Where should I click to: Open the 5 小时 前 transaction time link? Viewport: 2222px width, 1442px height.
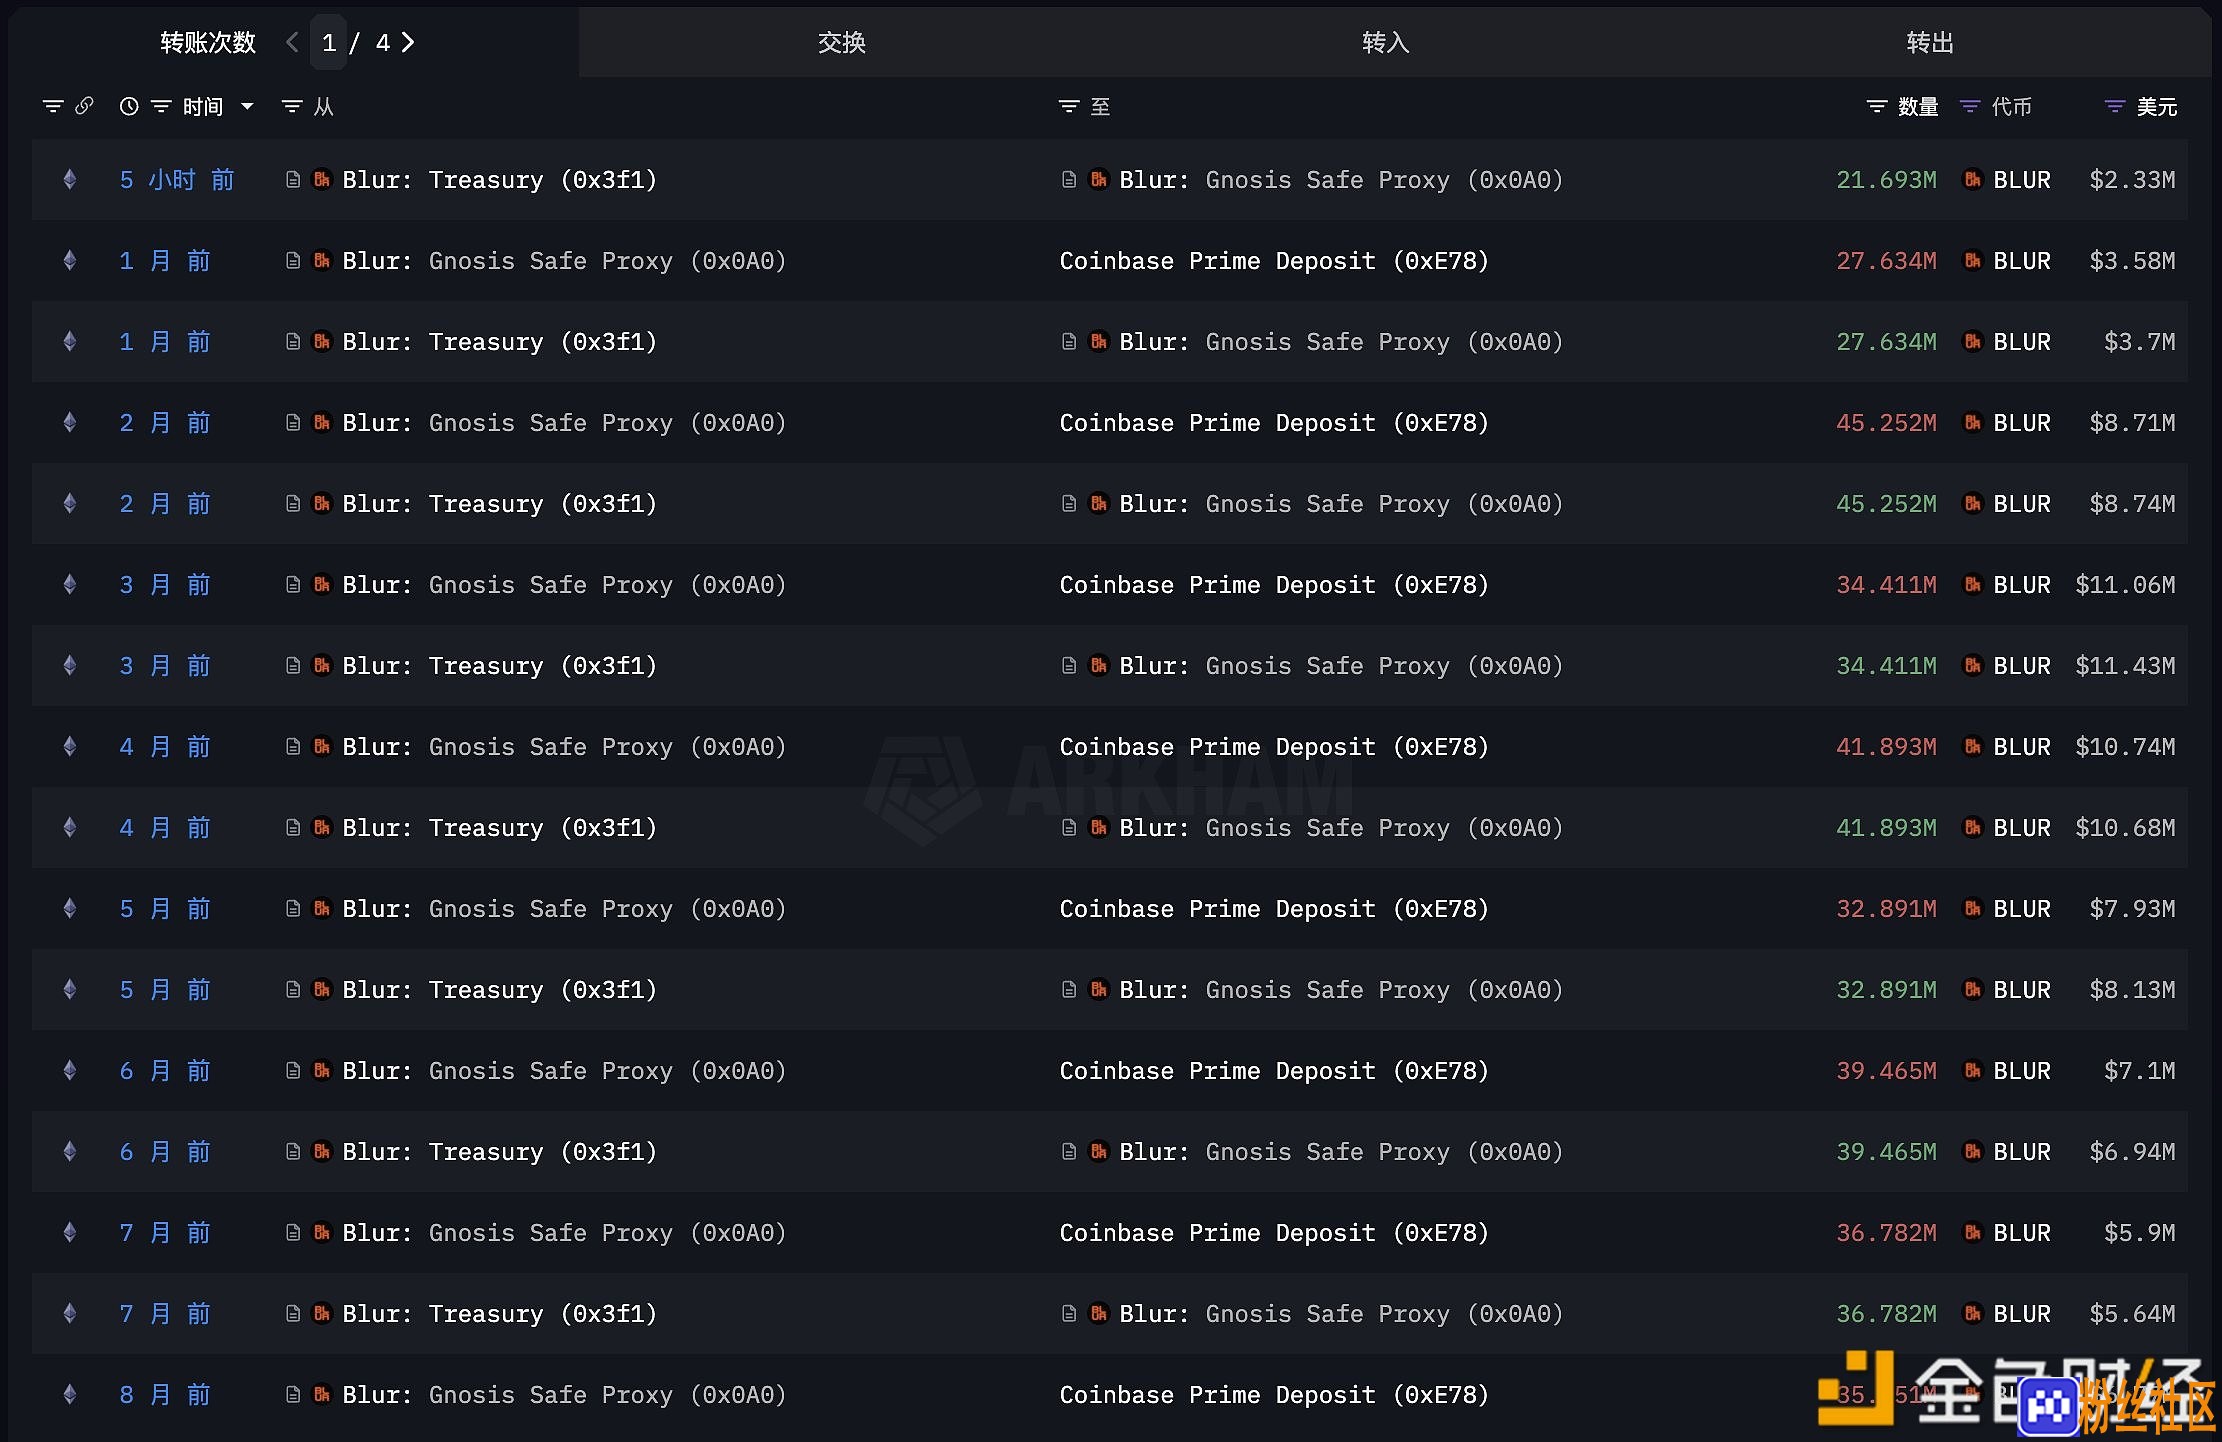click(176, 180)
